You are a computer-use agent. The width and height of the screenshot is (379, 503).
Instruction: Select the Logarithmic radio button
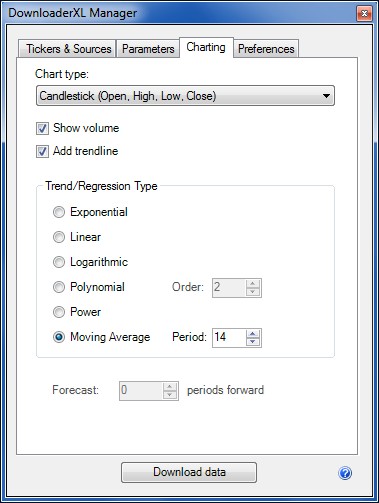[59, 262]
